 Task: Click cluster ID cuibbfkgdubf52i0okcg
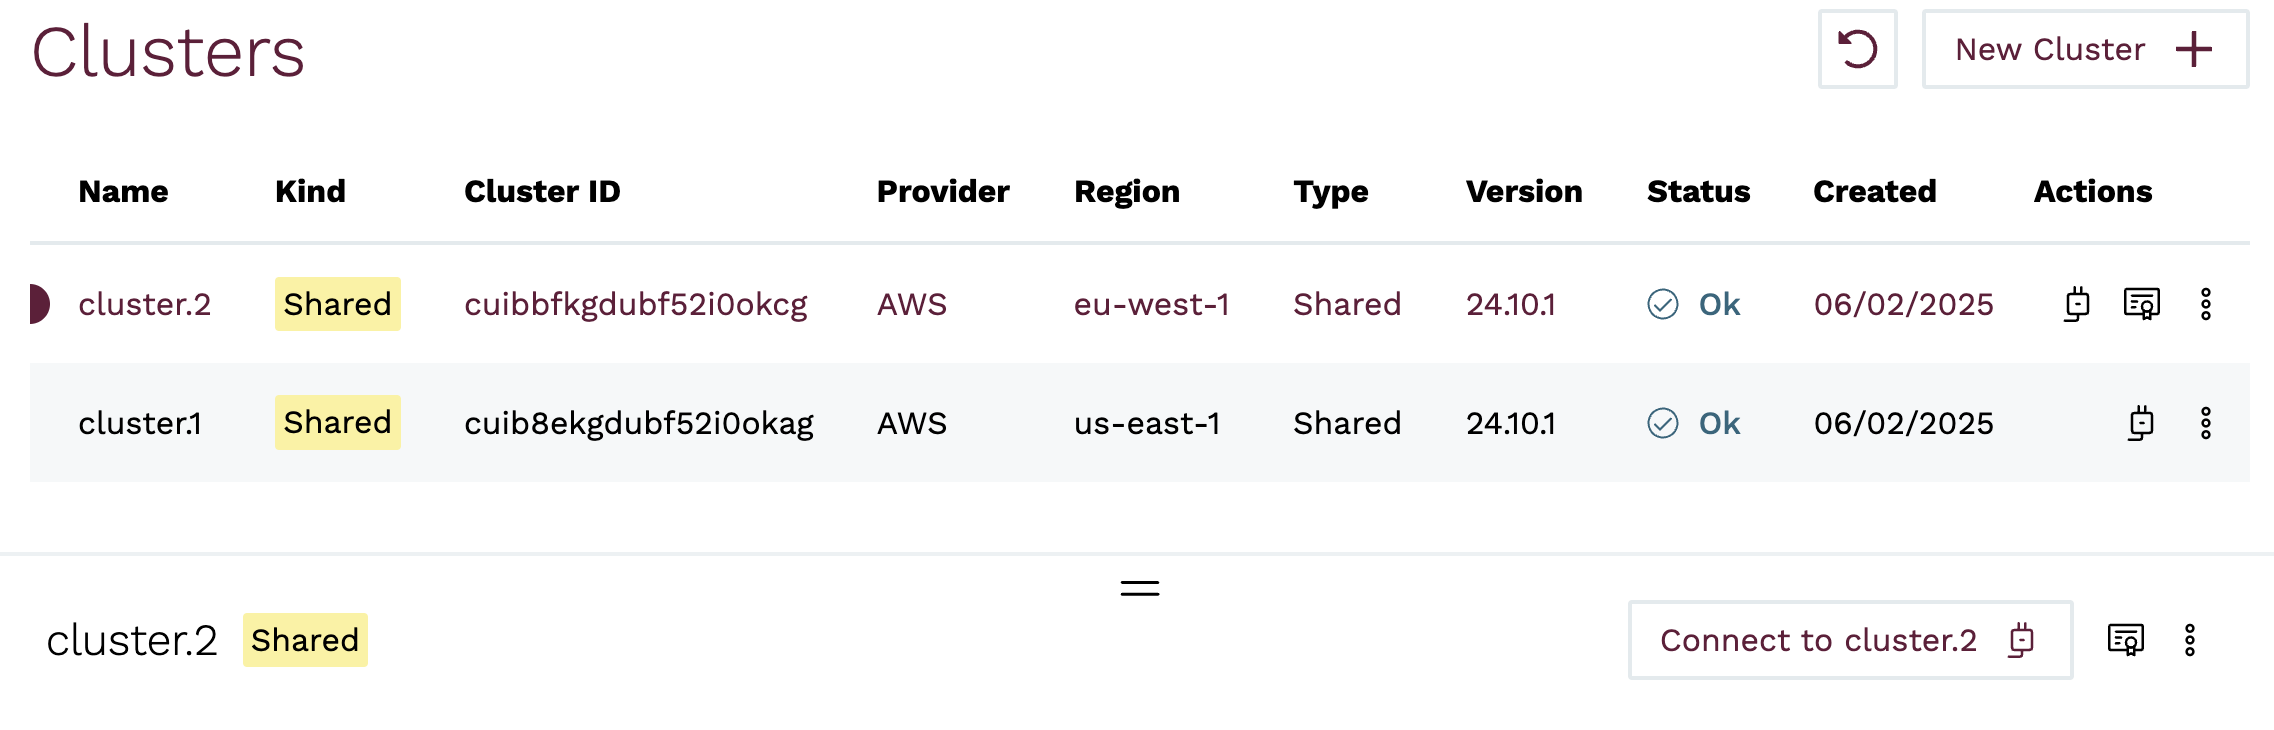(635, 304)
